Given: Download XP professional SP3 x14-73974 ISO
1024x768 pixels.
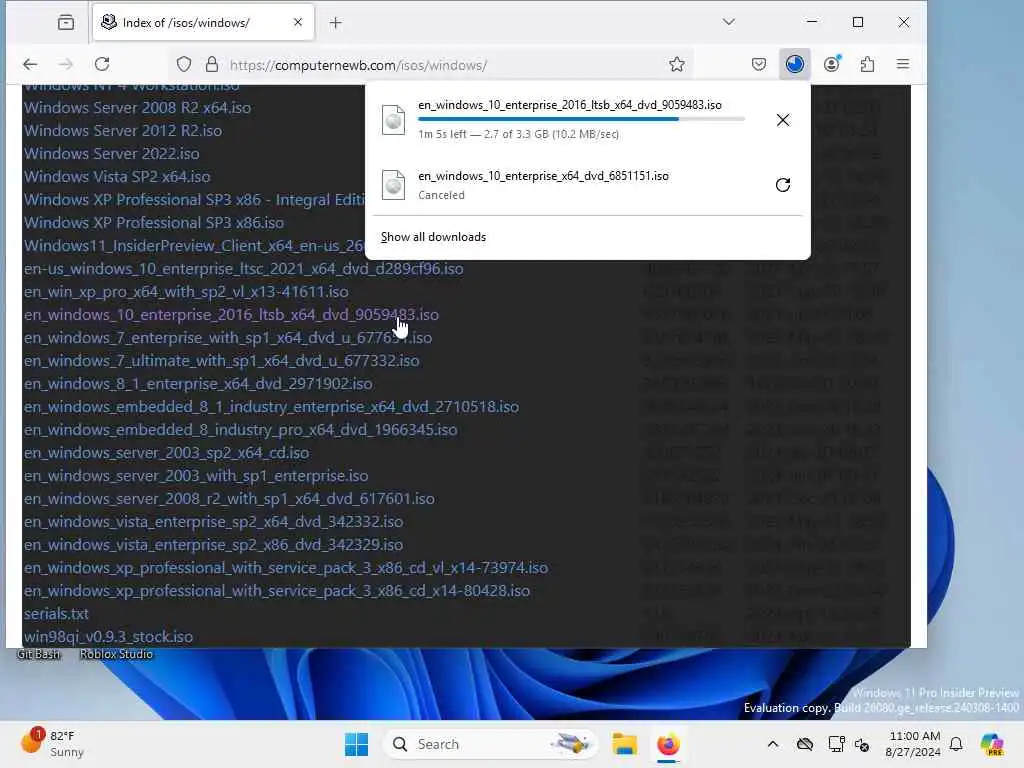Looking at the screenshot, I should tap(285, 568).
